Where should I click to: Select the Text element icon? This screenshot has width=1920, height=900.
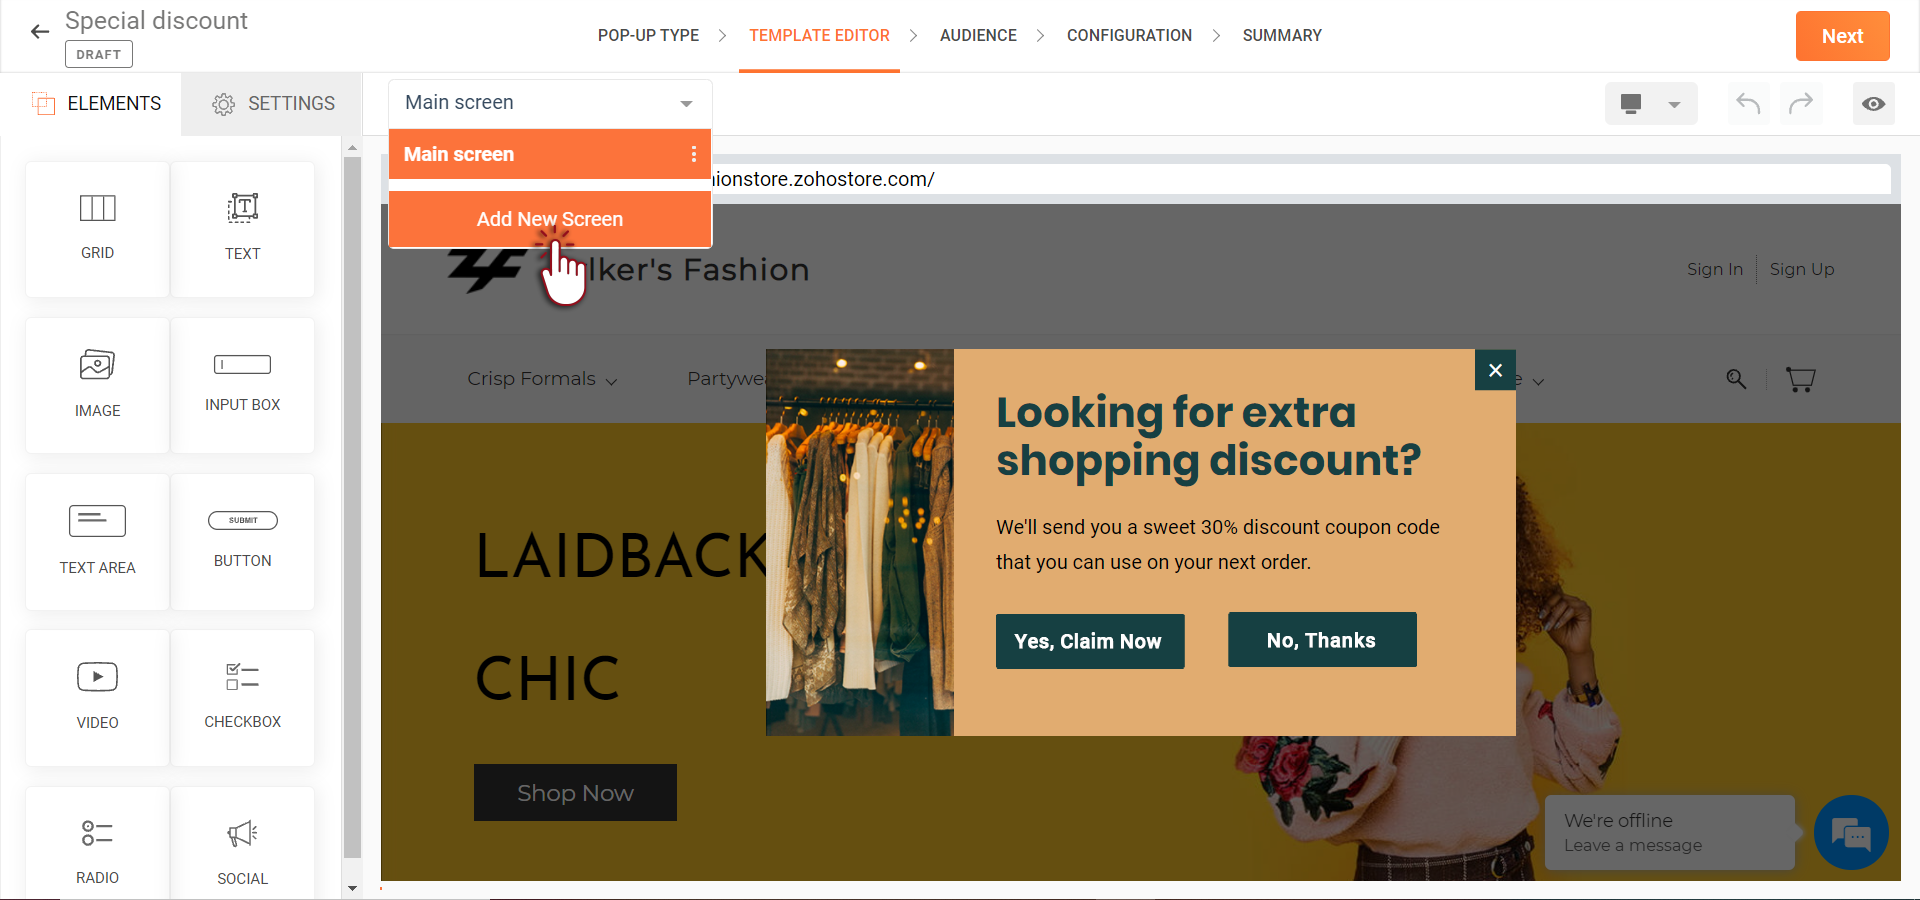click(x=243, y=208)
